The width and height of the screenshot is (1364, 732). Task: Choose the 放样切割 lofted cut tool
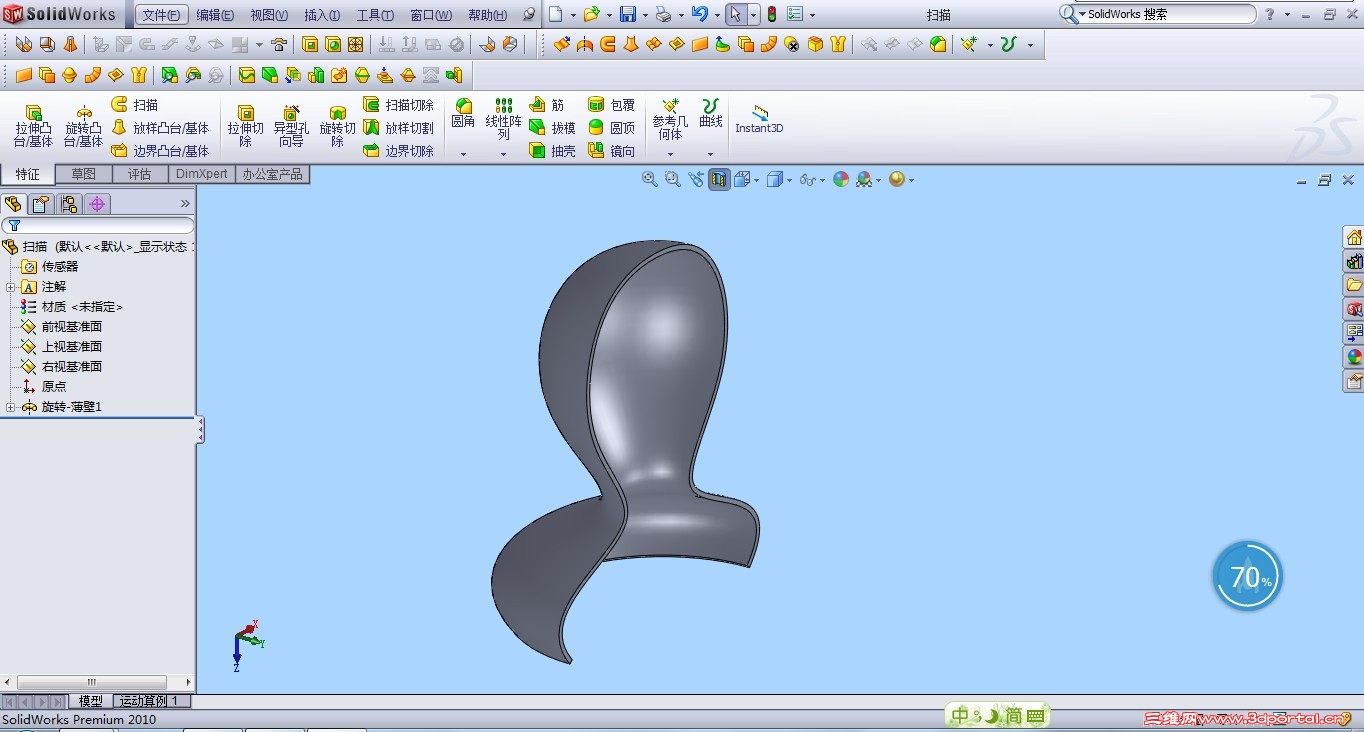pyautogui.click(x=398, y=128)
